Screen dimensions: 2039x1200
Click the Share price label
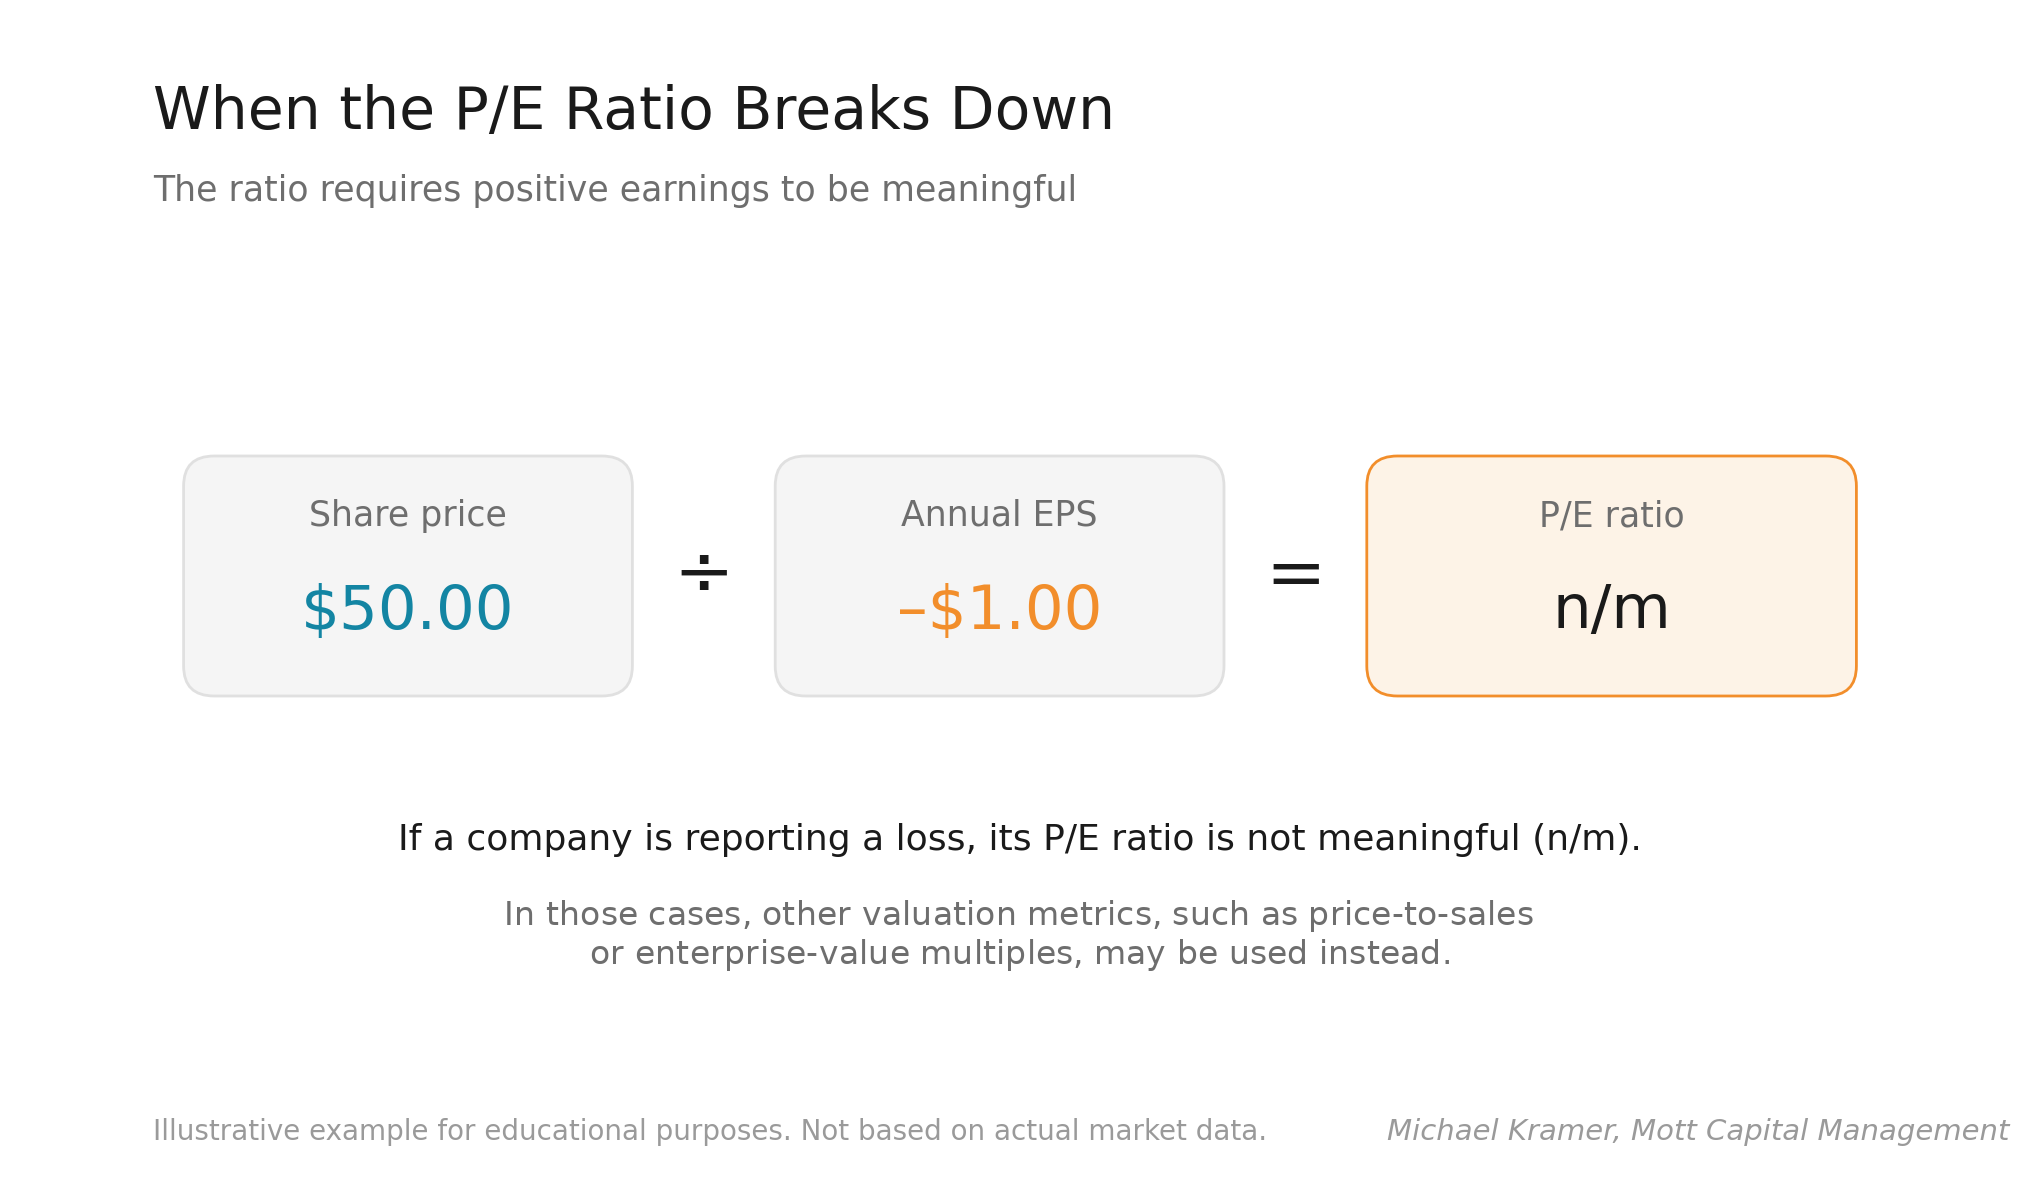click(407, 515)
